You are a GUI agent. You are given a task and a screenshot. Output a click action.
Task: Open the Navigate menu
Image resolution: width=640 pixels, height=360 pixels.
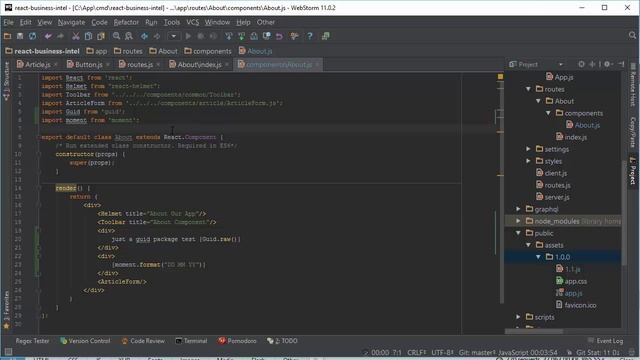71,22
